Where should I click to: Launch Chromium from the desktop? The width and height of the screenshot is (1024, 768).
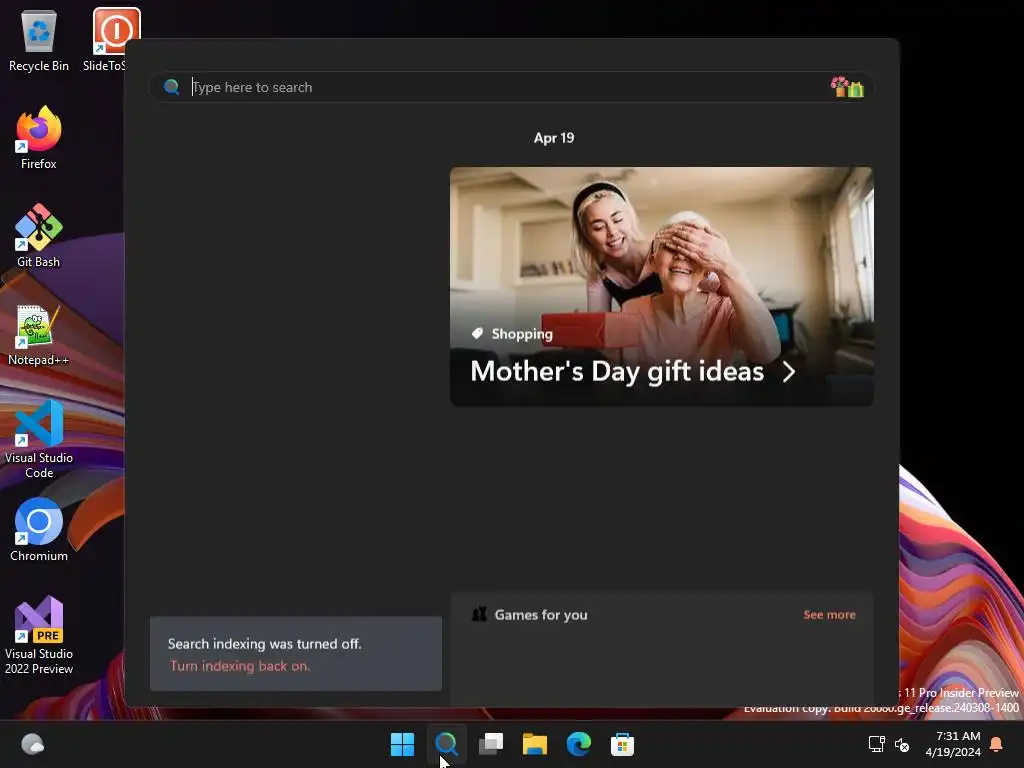[x=39, y=529]
